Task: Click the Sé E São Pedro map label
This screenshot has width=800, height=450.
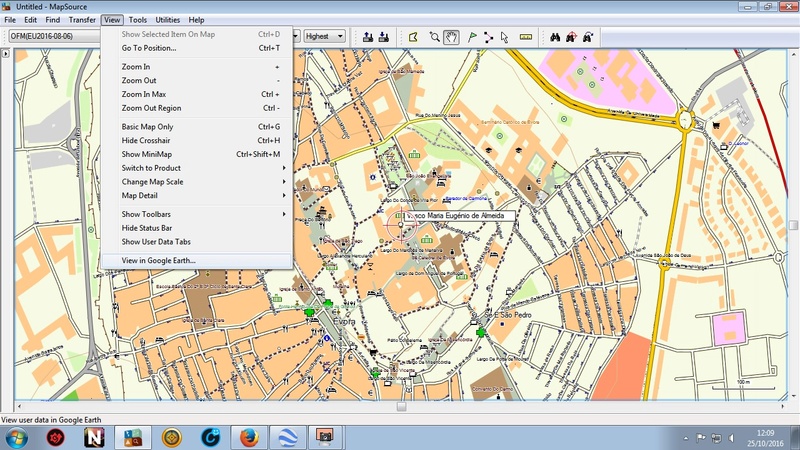Action: pos(508,315)
